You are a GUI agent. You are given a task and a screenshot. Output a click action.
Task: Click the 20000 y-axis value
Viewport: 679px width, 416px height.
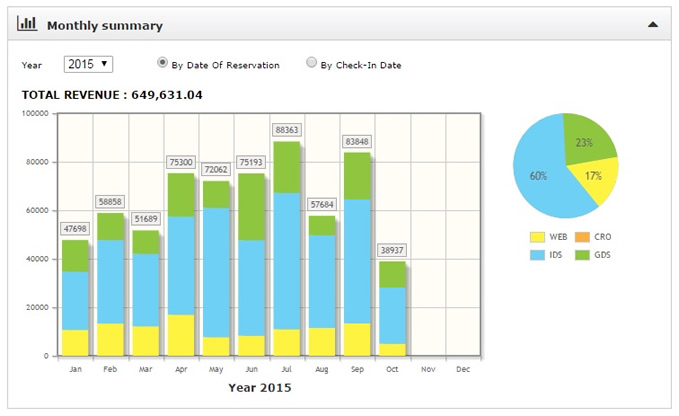pyautogui.click(x=37, y=307)
